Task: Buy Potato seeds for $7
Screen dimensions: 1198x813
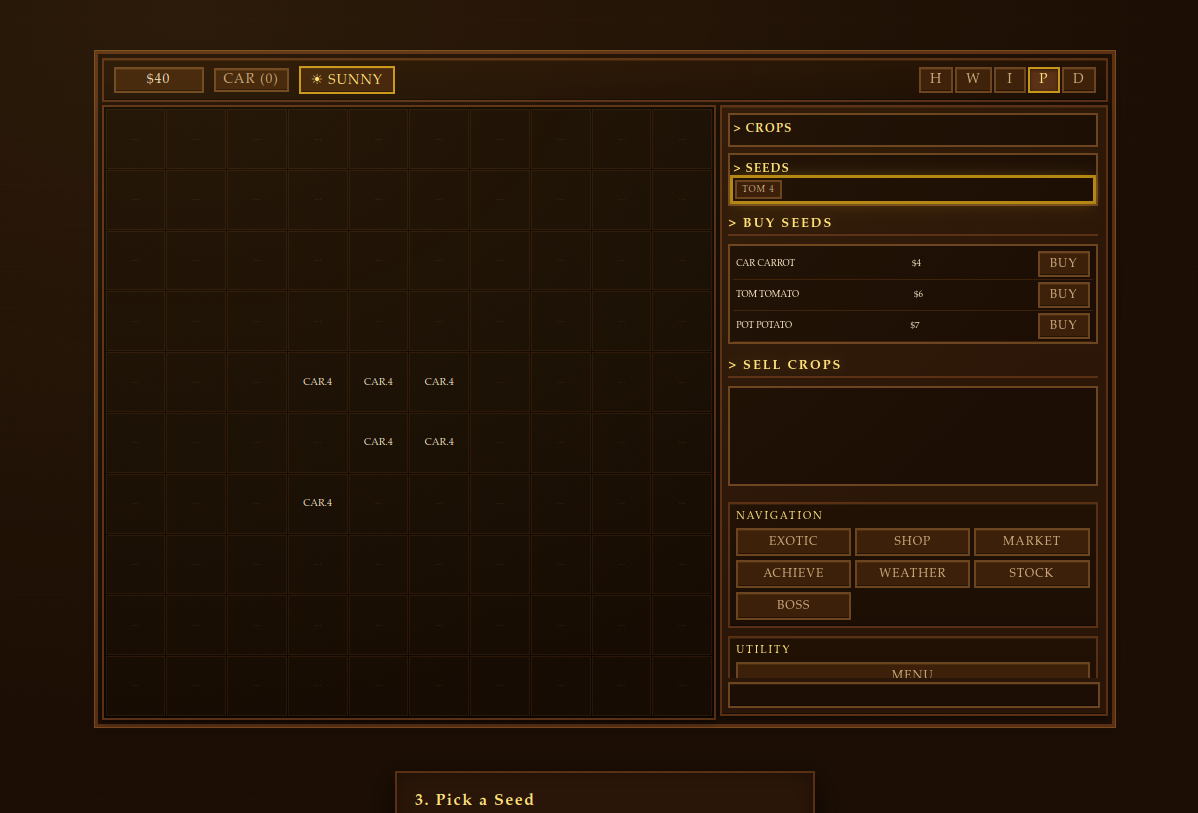Action: pos(1063,326)
